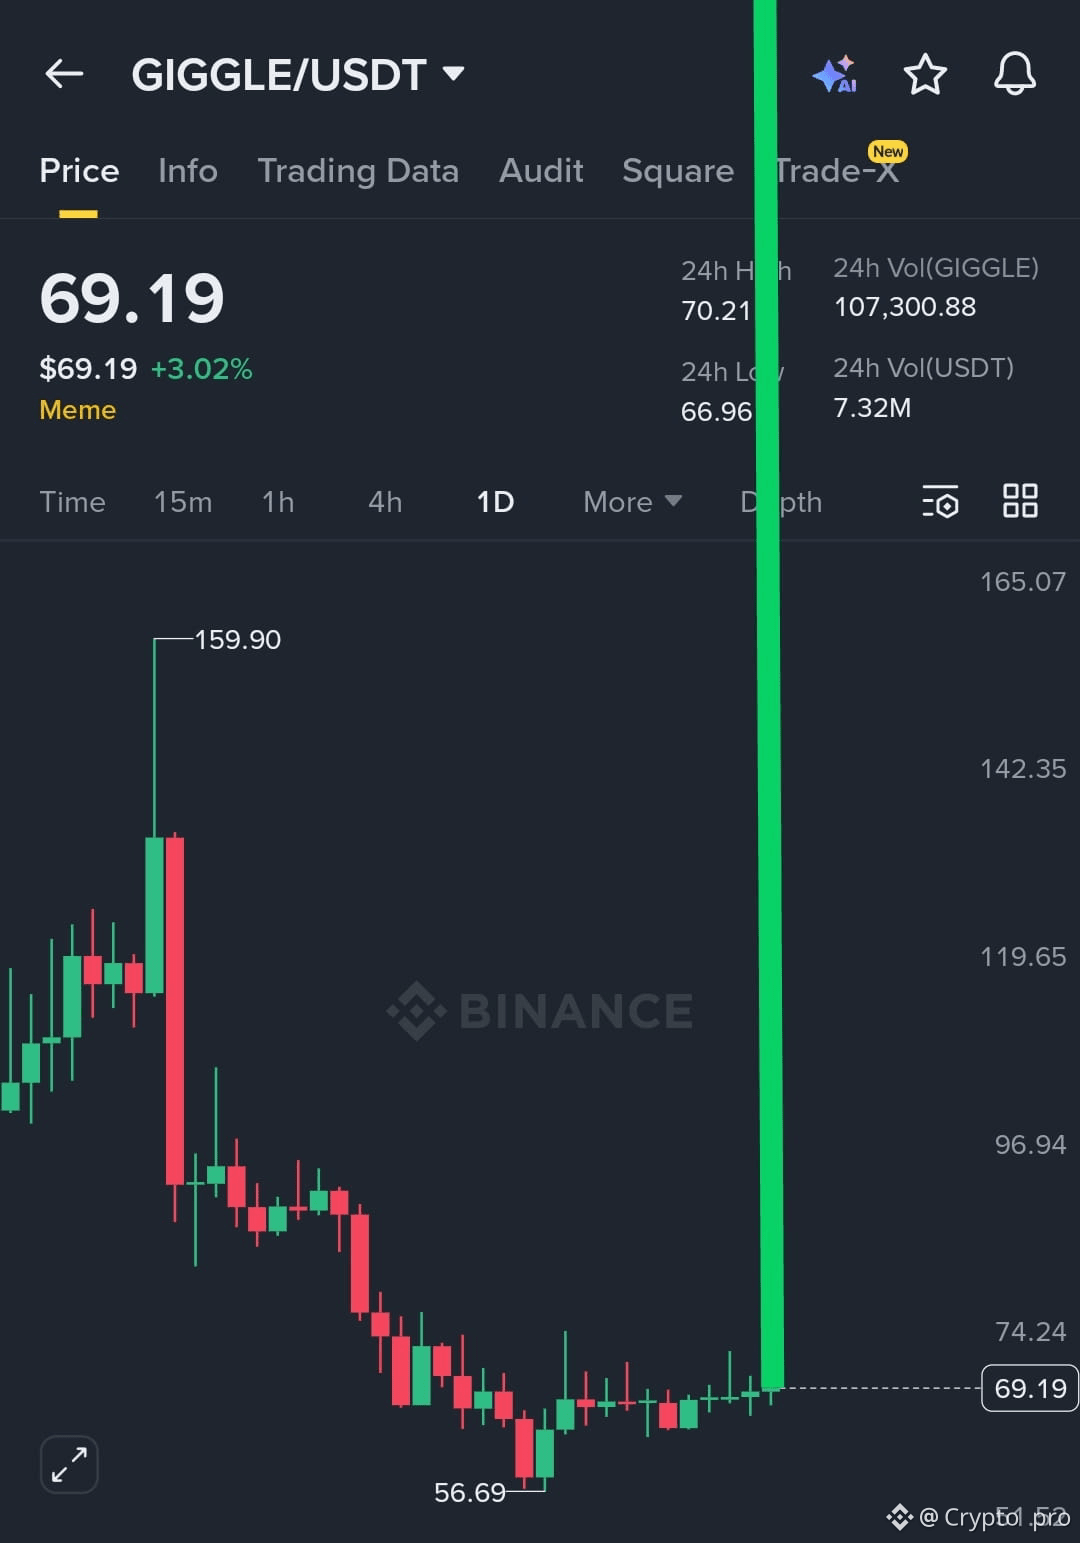The height and width of the screenshot is (1543, 1080).
Task: Switch the chart to the 15m interval
Action: [183, 502]
